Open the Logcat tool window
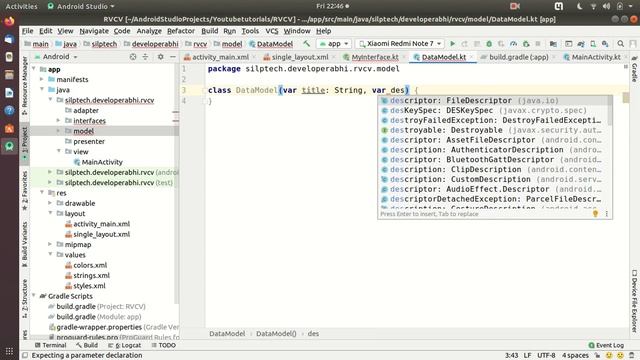Screen dimensions: 640x360 click(x=124, y=345)
